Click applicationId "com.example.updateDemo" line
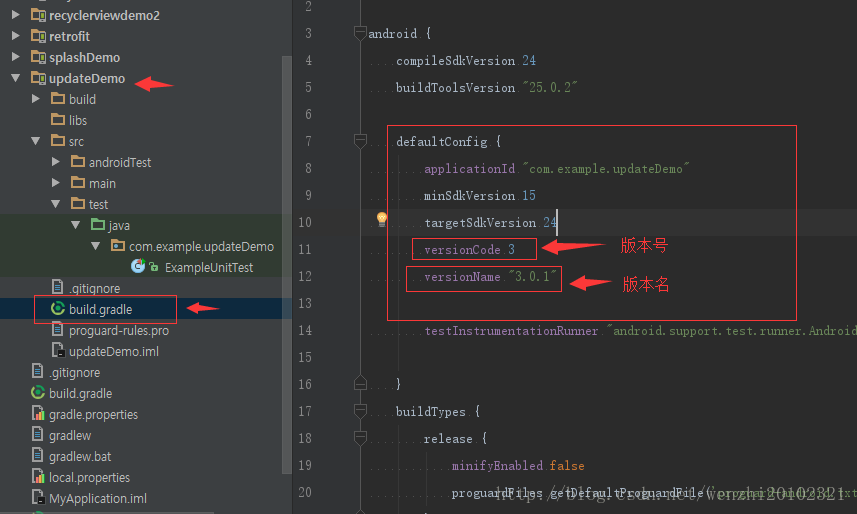Viewport: 857px width, 514px height. [x=556, y=168]
